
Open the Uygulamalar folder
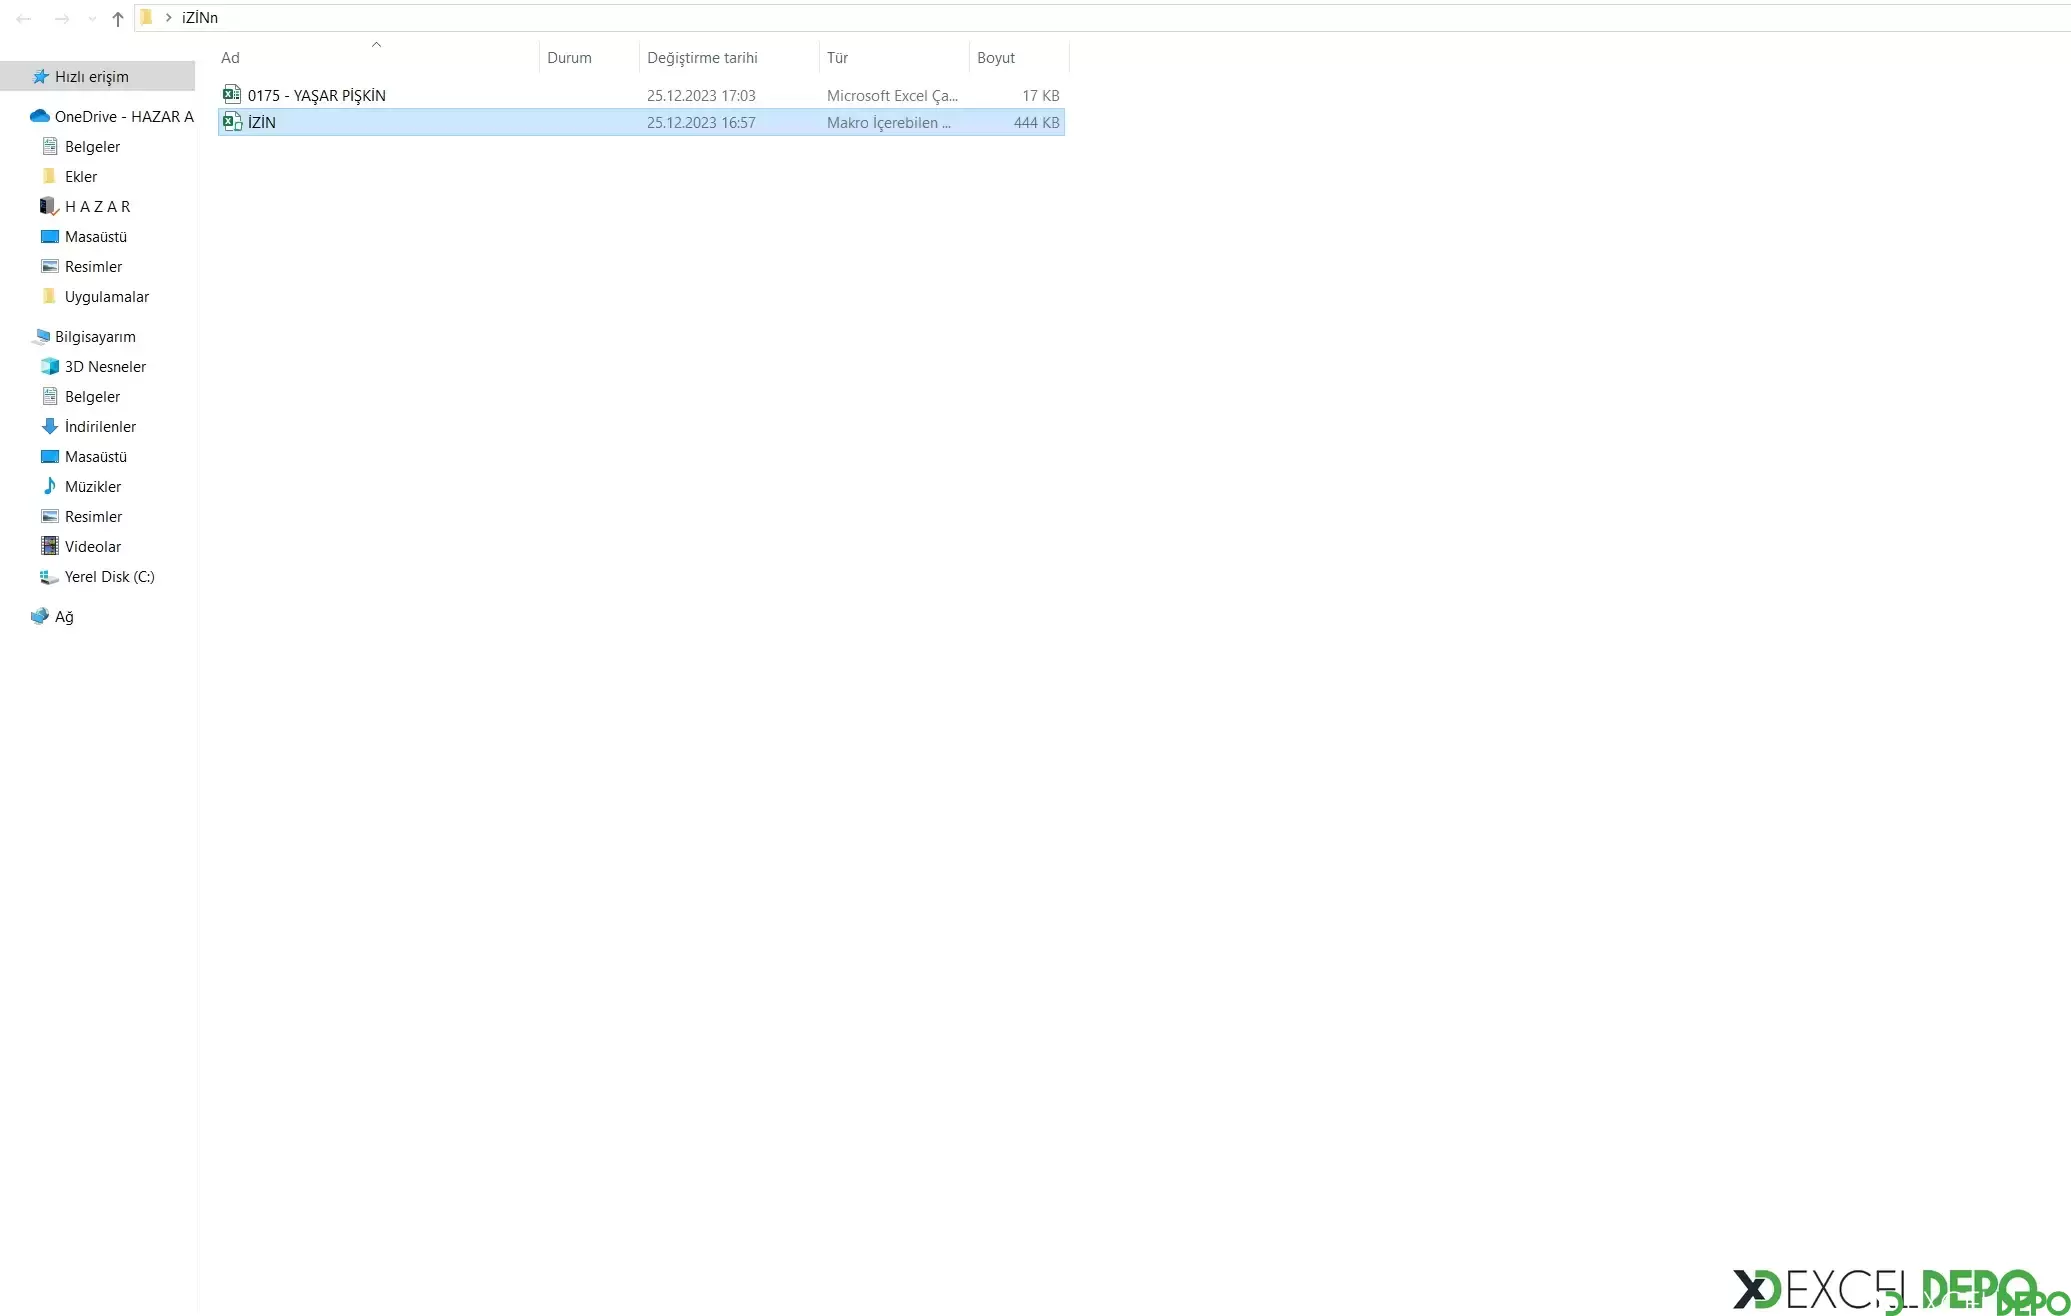107,296
